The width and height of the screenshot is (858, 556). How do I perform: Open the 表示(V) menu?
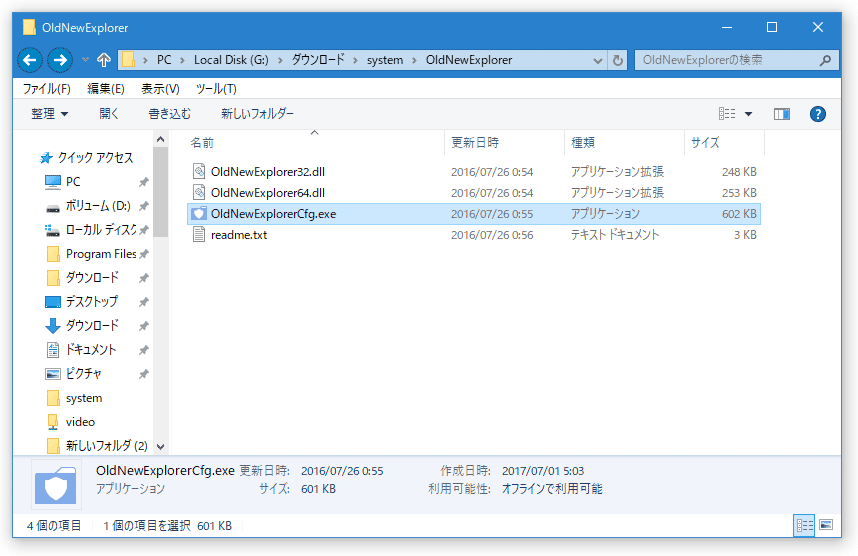[160, 89]
